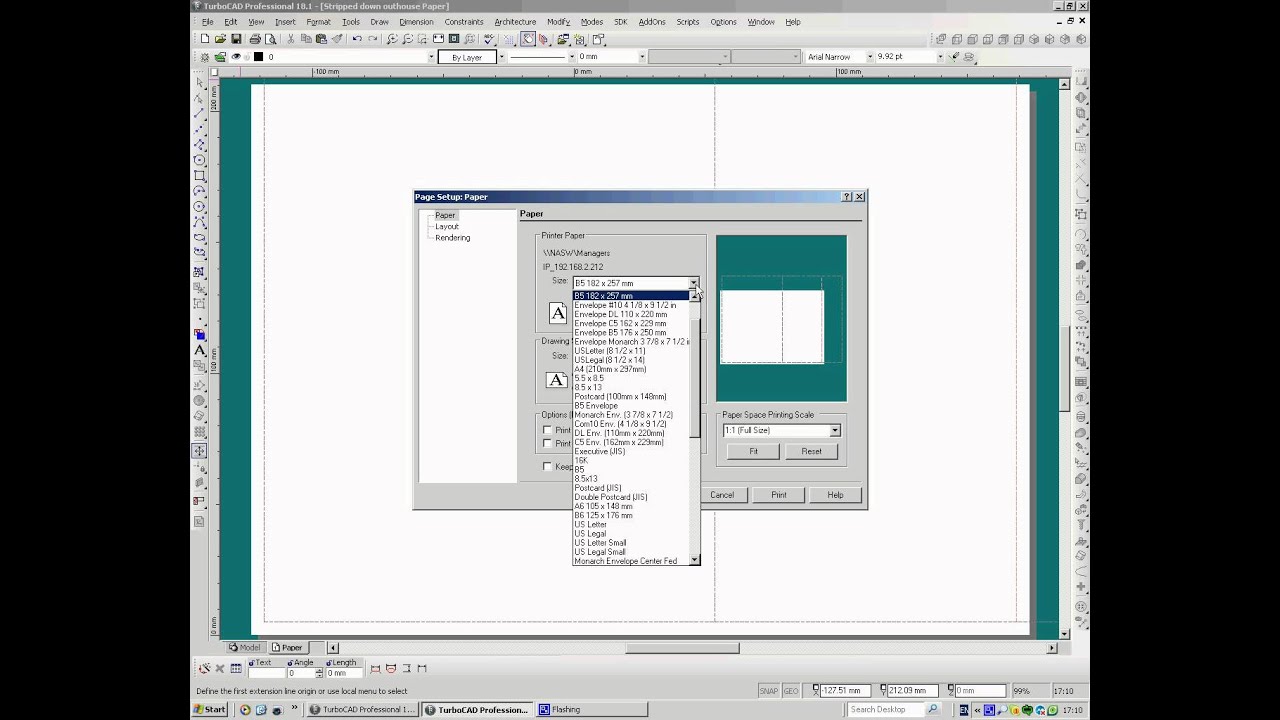Tick the Keep checkbox in Page Setup
The image size is (1280, 720).
click(547, 466)
